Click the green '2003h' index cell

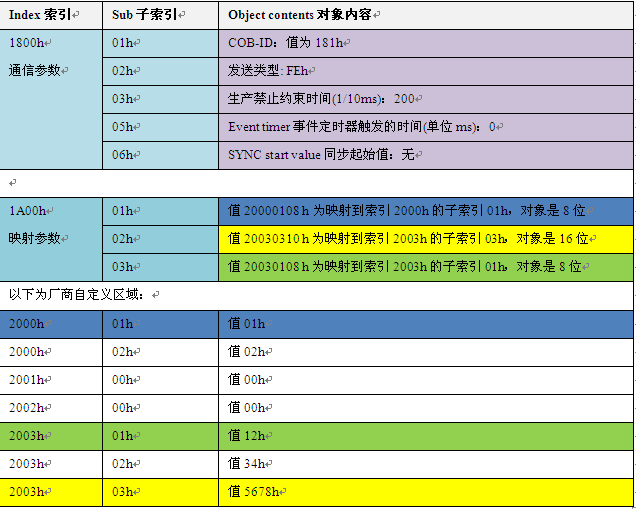(x=51, y=436)
